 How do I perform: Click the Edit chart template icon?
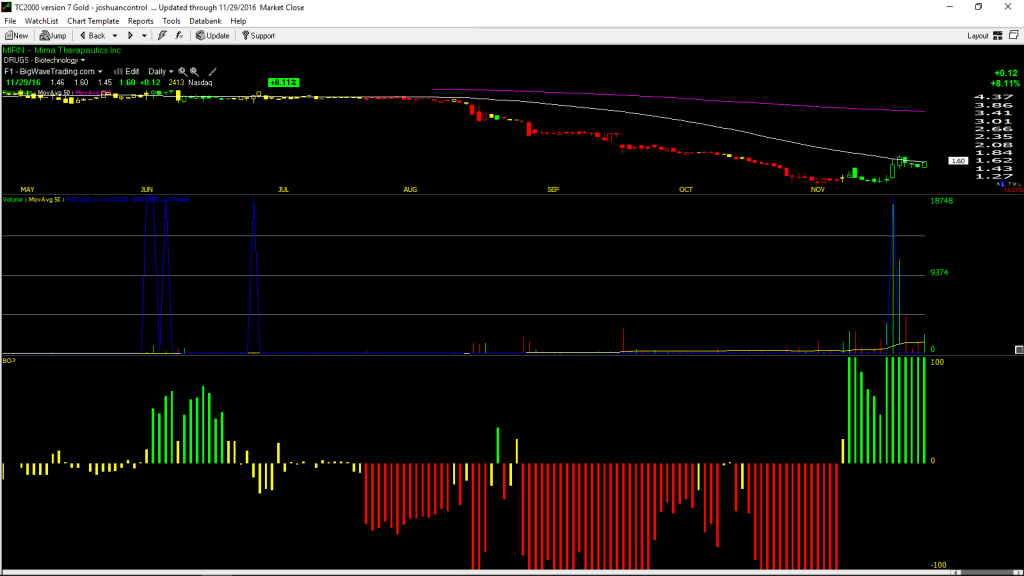click(x=127, y=72)
